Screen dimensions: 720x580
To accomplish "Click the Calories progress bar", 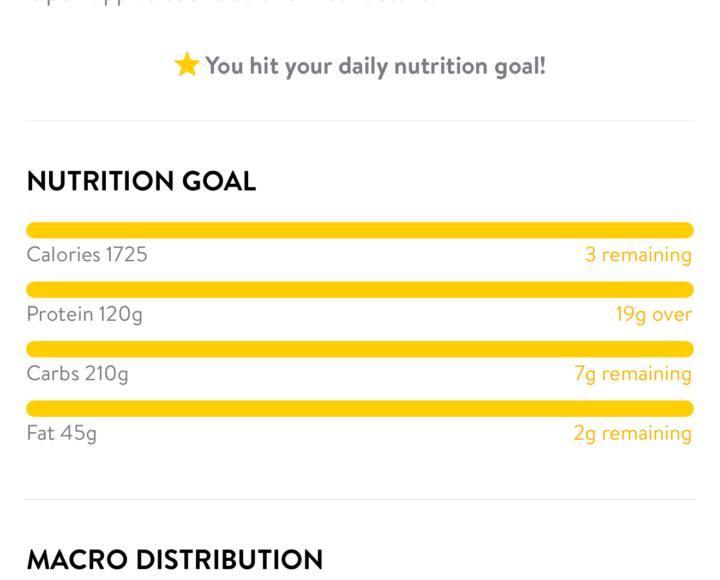I will [x=360, y=230].
